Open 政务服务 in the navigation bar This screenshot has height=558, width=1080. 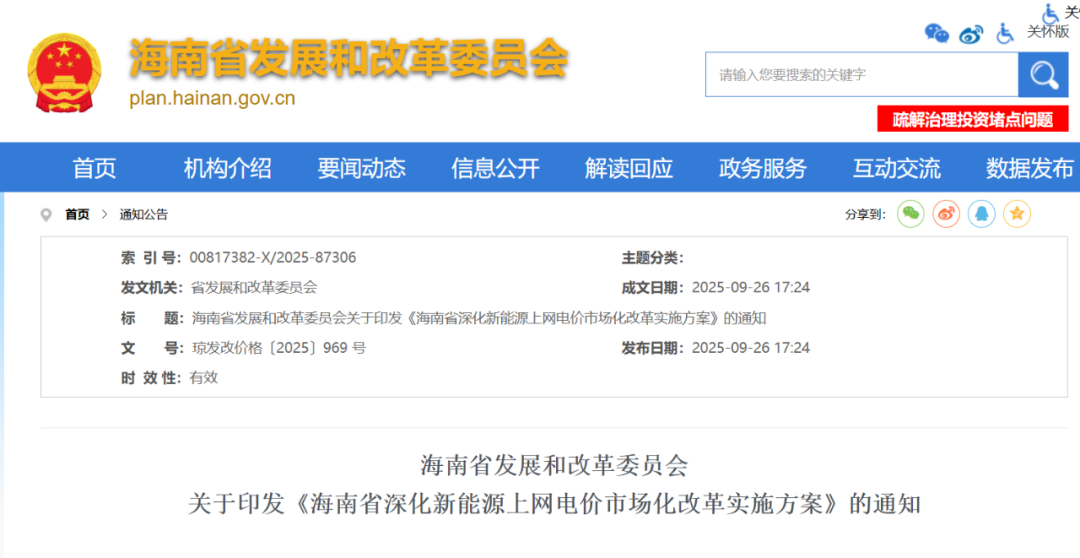coord(762,168)
